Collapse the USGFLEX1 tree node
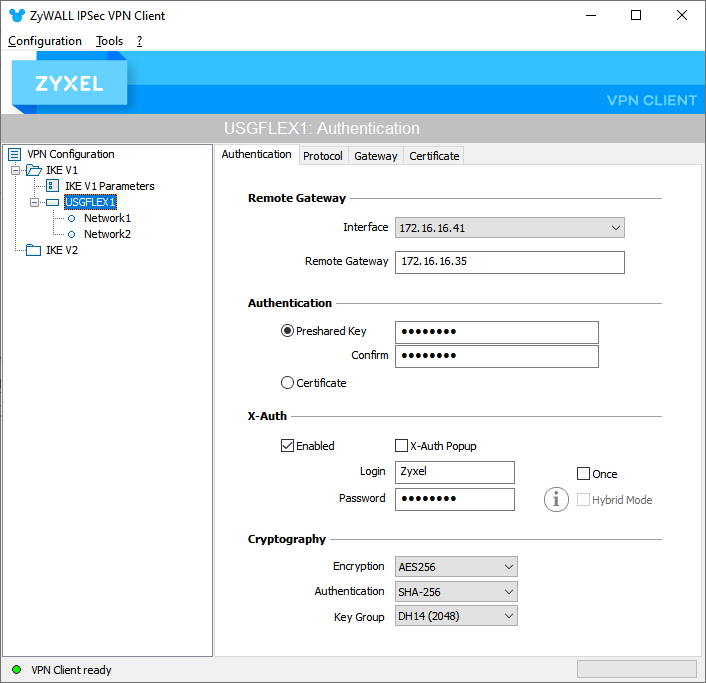Image resolution: width=706 pixels, height=683 pixels. [35, 202]
